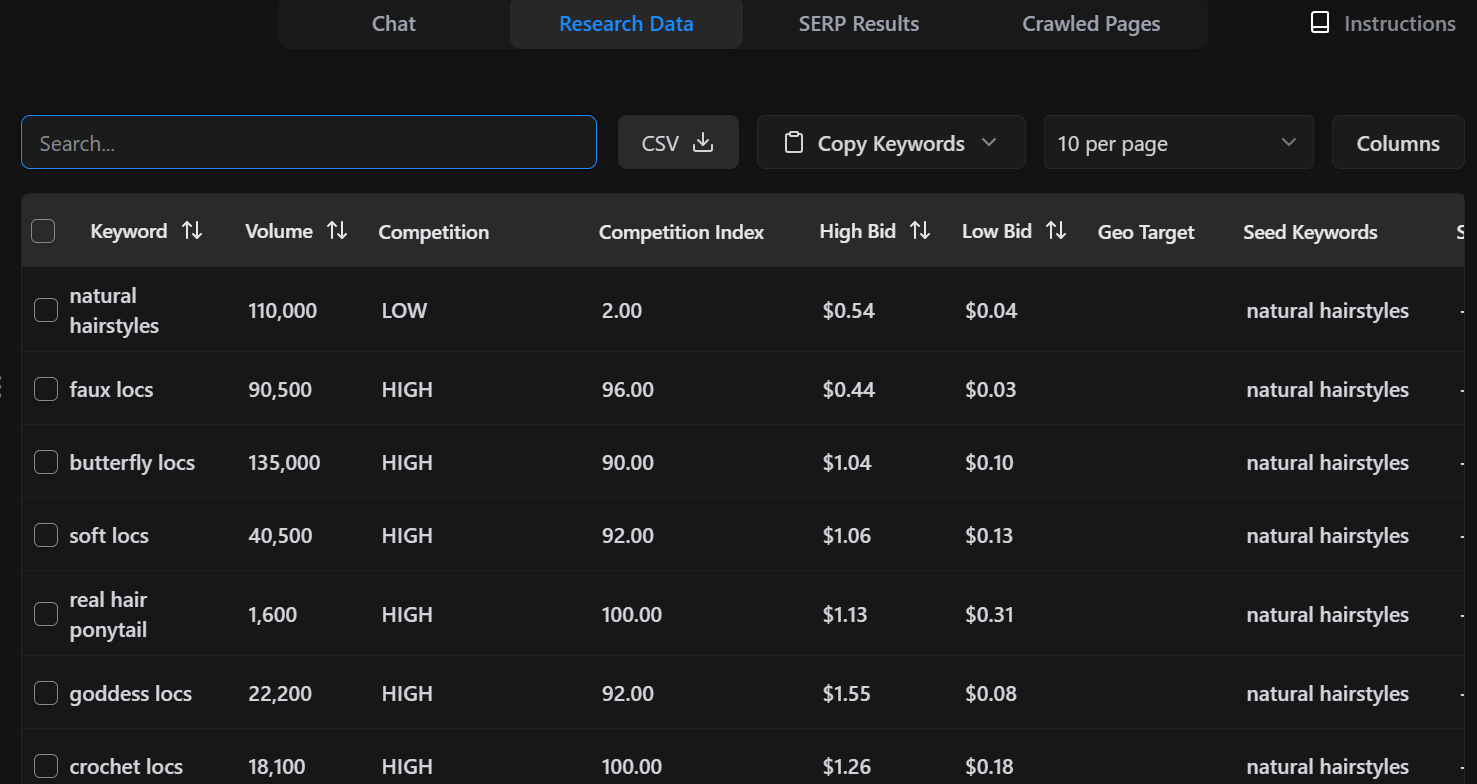Screen dimensions: 1477x784
Task: Open the 10 per page dropdown
Action: click(x=1178, y=143)
